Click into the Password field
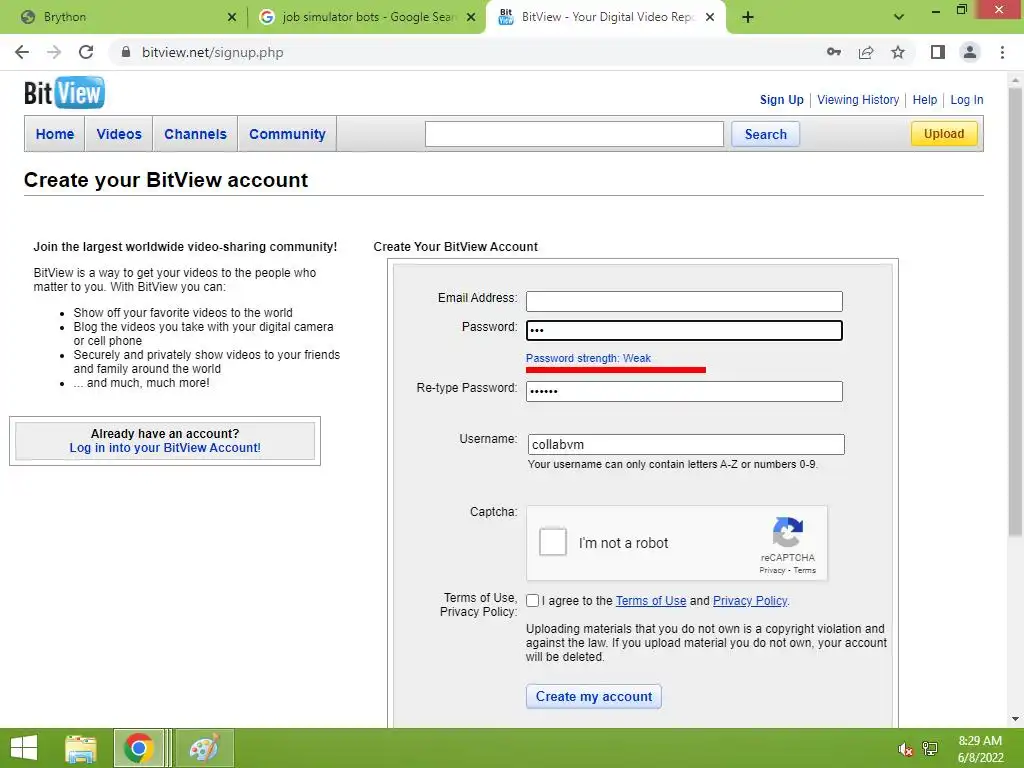The image size is (1024, 768). pyautogui.click(x=684, y=330)
